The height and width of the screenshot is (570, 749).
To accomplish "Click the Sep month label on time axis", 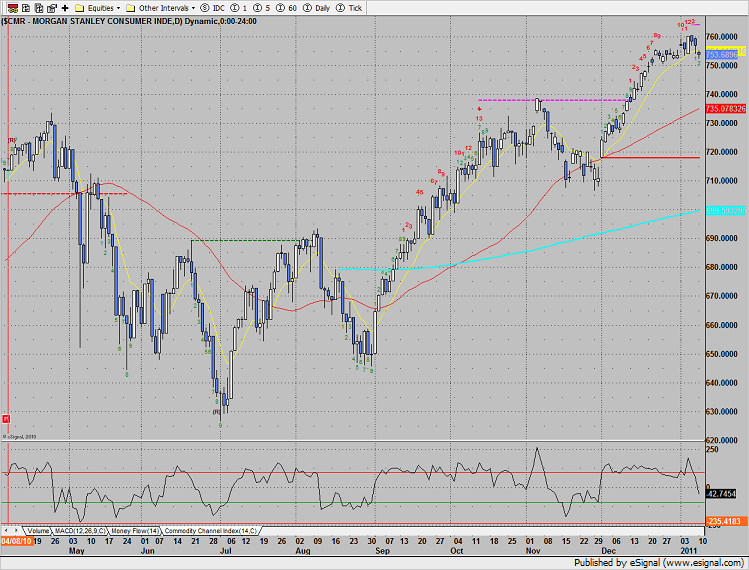I will pos(383,550).
